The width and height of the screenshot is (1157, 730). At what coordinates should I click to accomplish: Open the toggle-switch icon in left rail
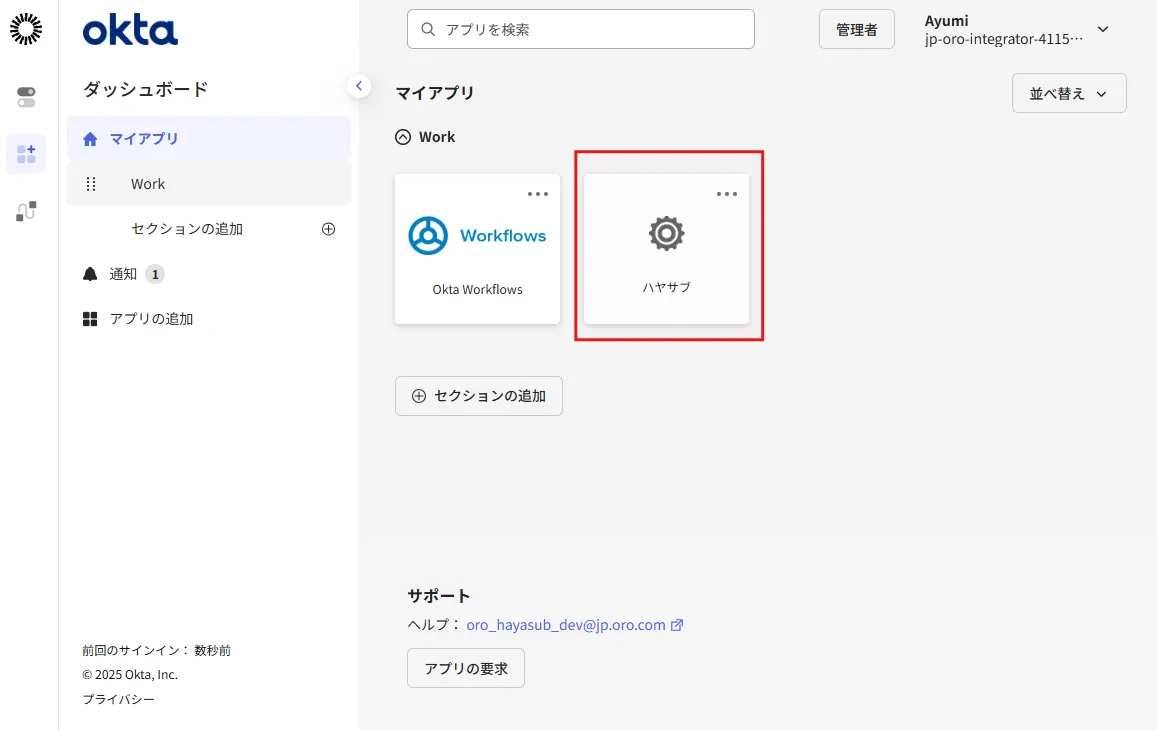[x=26, y=97]
